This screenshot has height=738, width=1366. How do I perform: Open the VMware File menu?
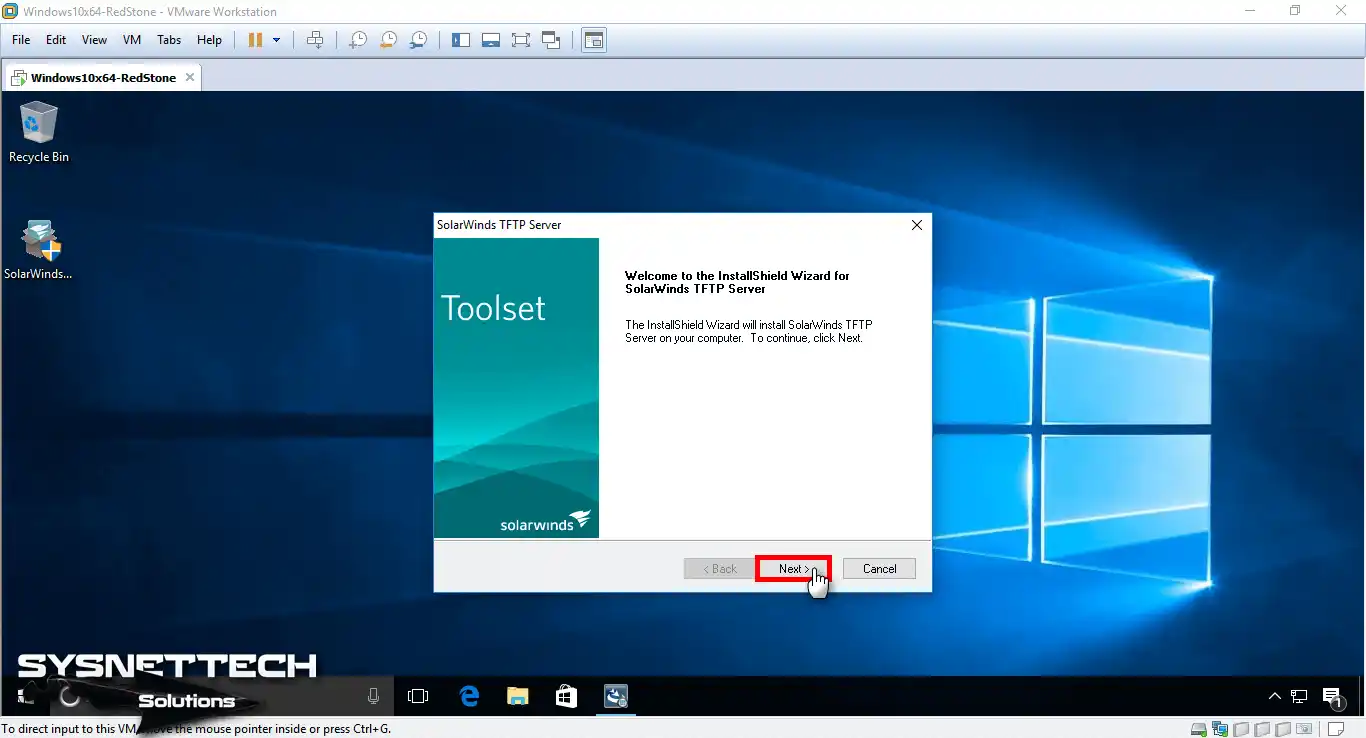pos(21,40)
